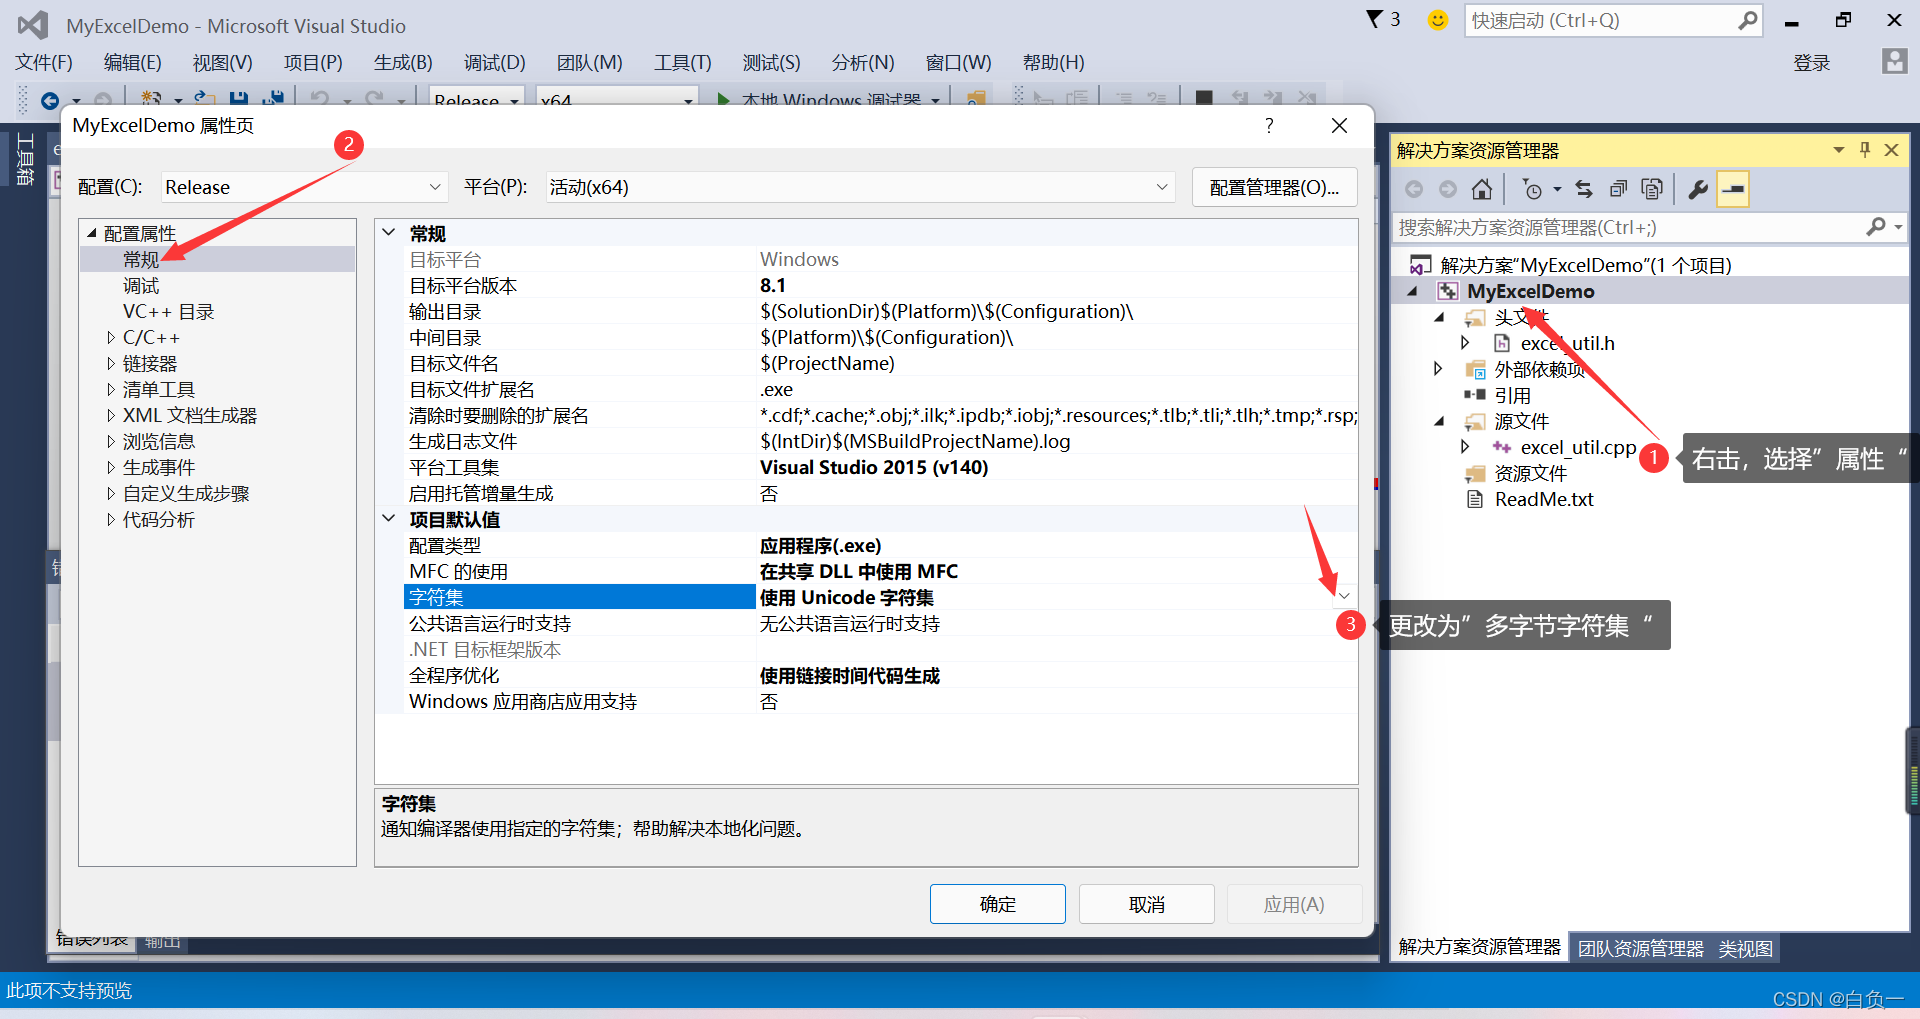The height and width of the screenshot is (1019, 1920).
Task: Click the feedback smiley icon
Action: pyautogui.click(x=1437, y=20)
